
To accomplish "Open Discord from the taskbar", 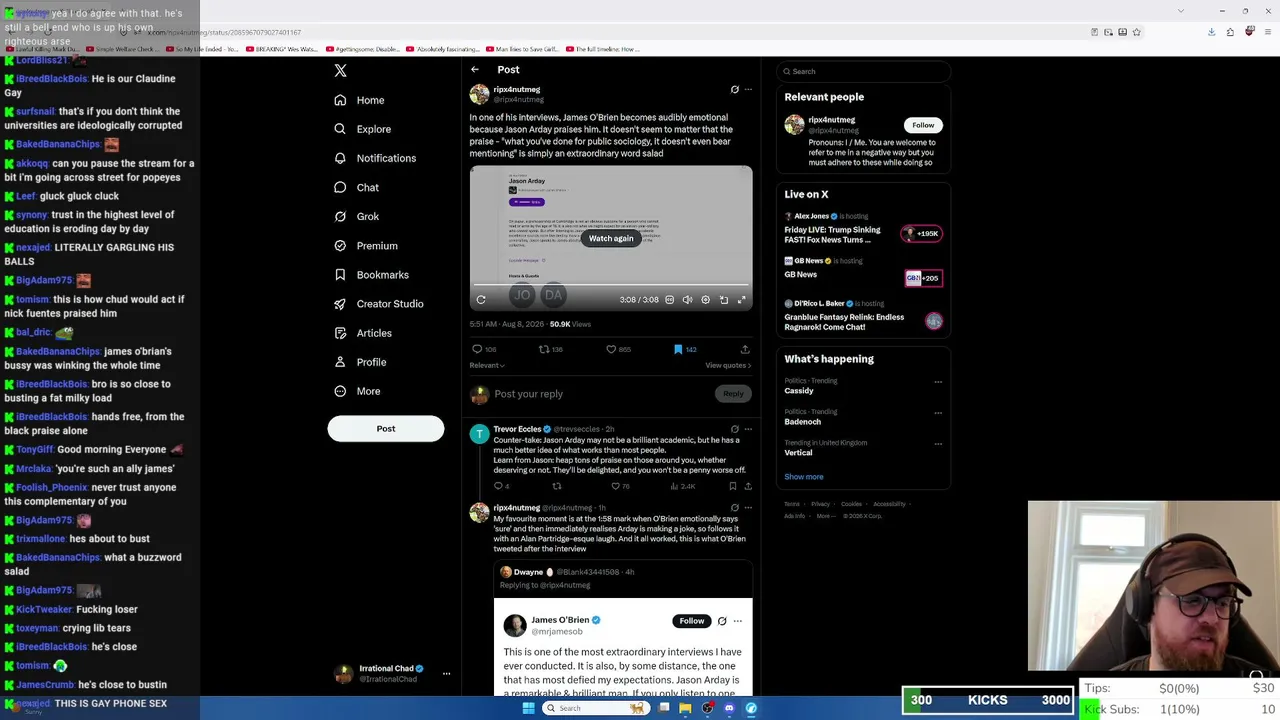I will pyautogui.click(x=729, y=708).
